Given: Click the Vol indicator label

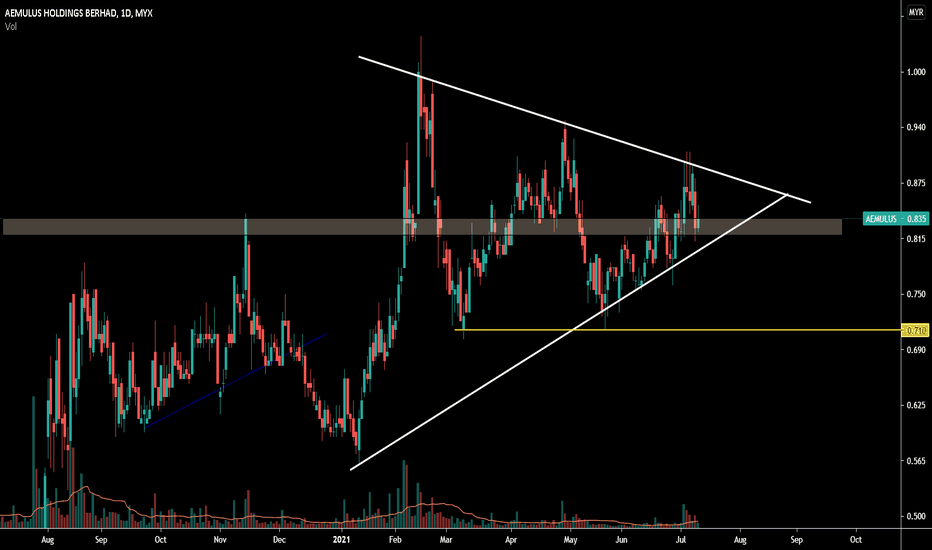Looking at the screenshot, I should click(x=11, y=26).
